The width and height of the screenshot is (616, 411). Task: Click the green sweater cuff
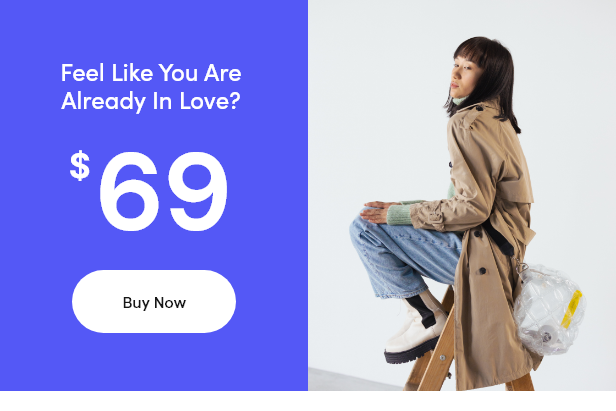(399, 214)
